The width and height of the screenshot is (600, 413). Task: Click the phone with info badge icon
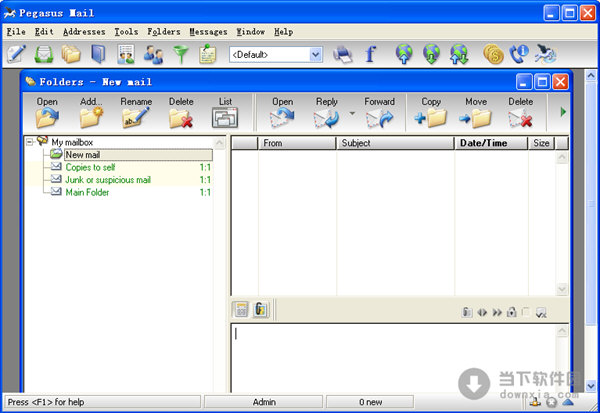519,54
